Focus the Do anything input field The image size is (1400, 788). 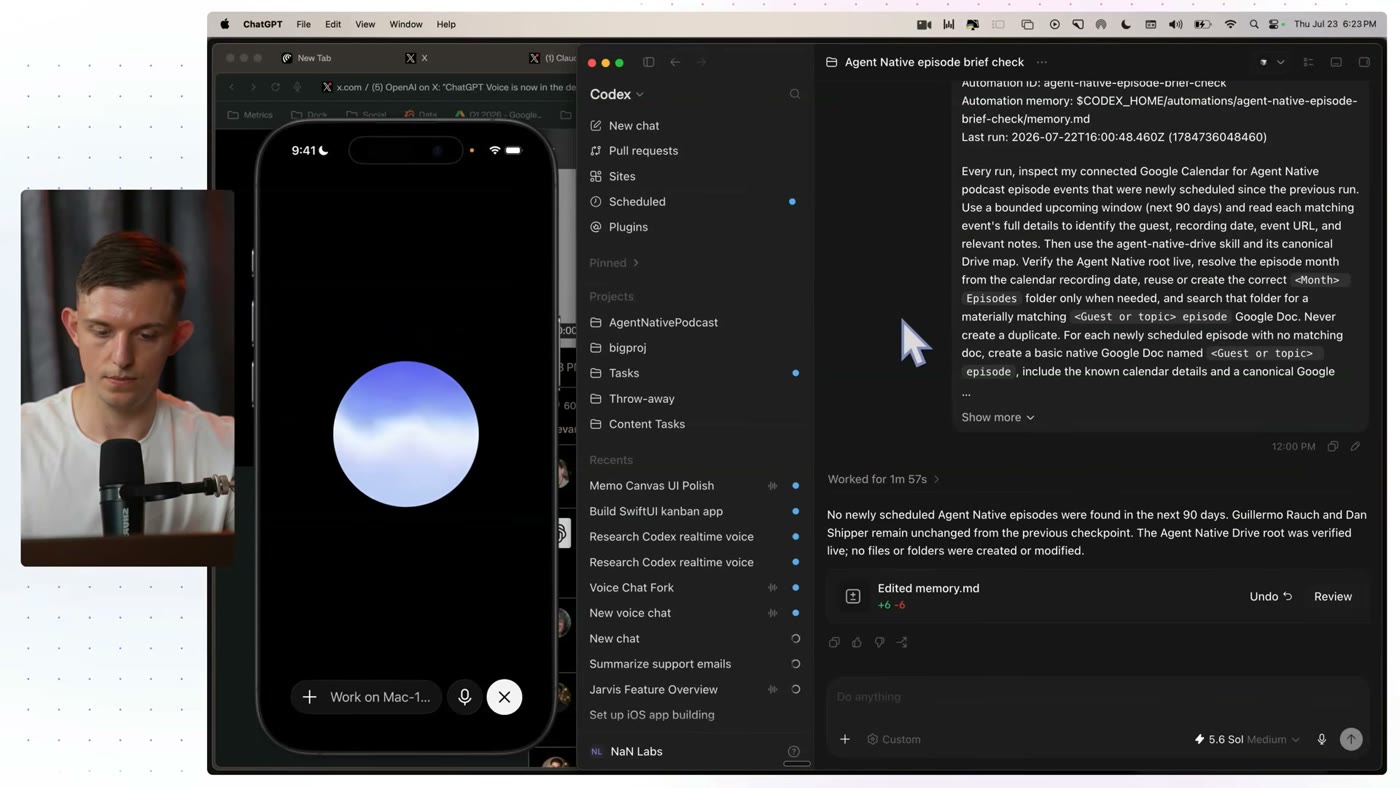(x=1097, y=697)
